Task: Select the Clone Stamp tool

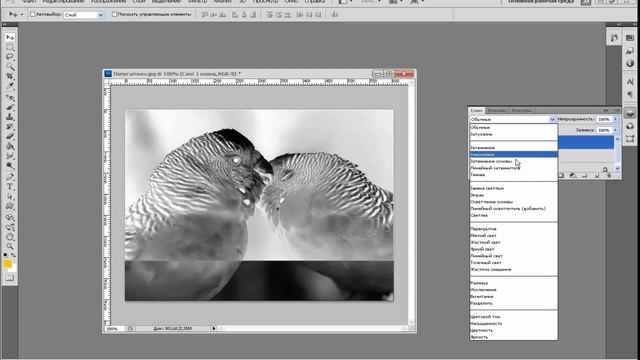Action: tap(10, 117)
